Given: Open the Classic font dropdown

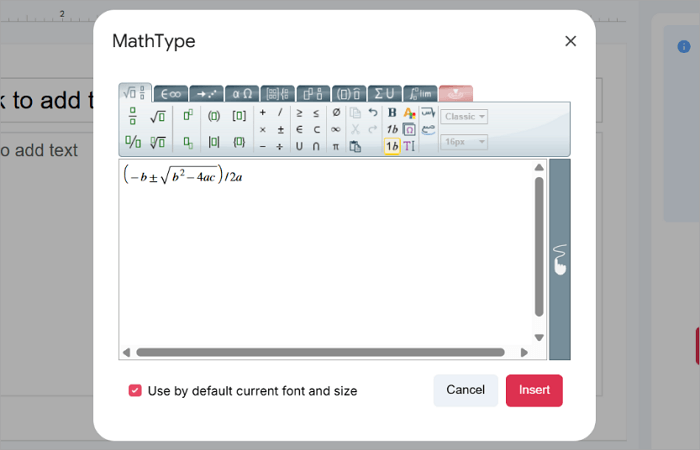Looking at the screenshot, I should (464, 117).
